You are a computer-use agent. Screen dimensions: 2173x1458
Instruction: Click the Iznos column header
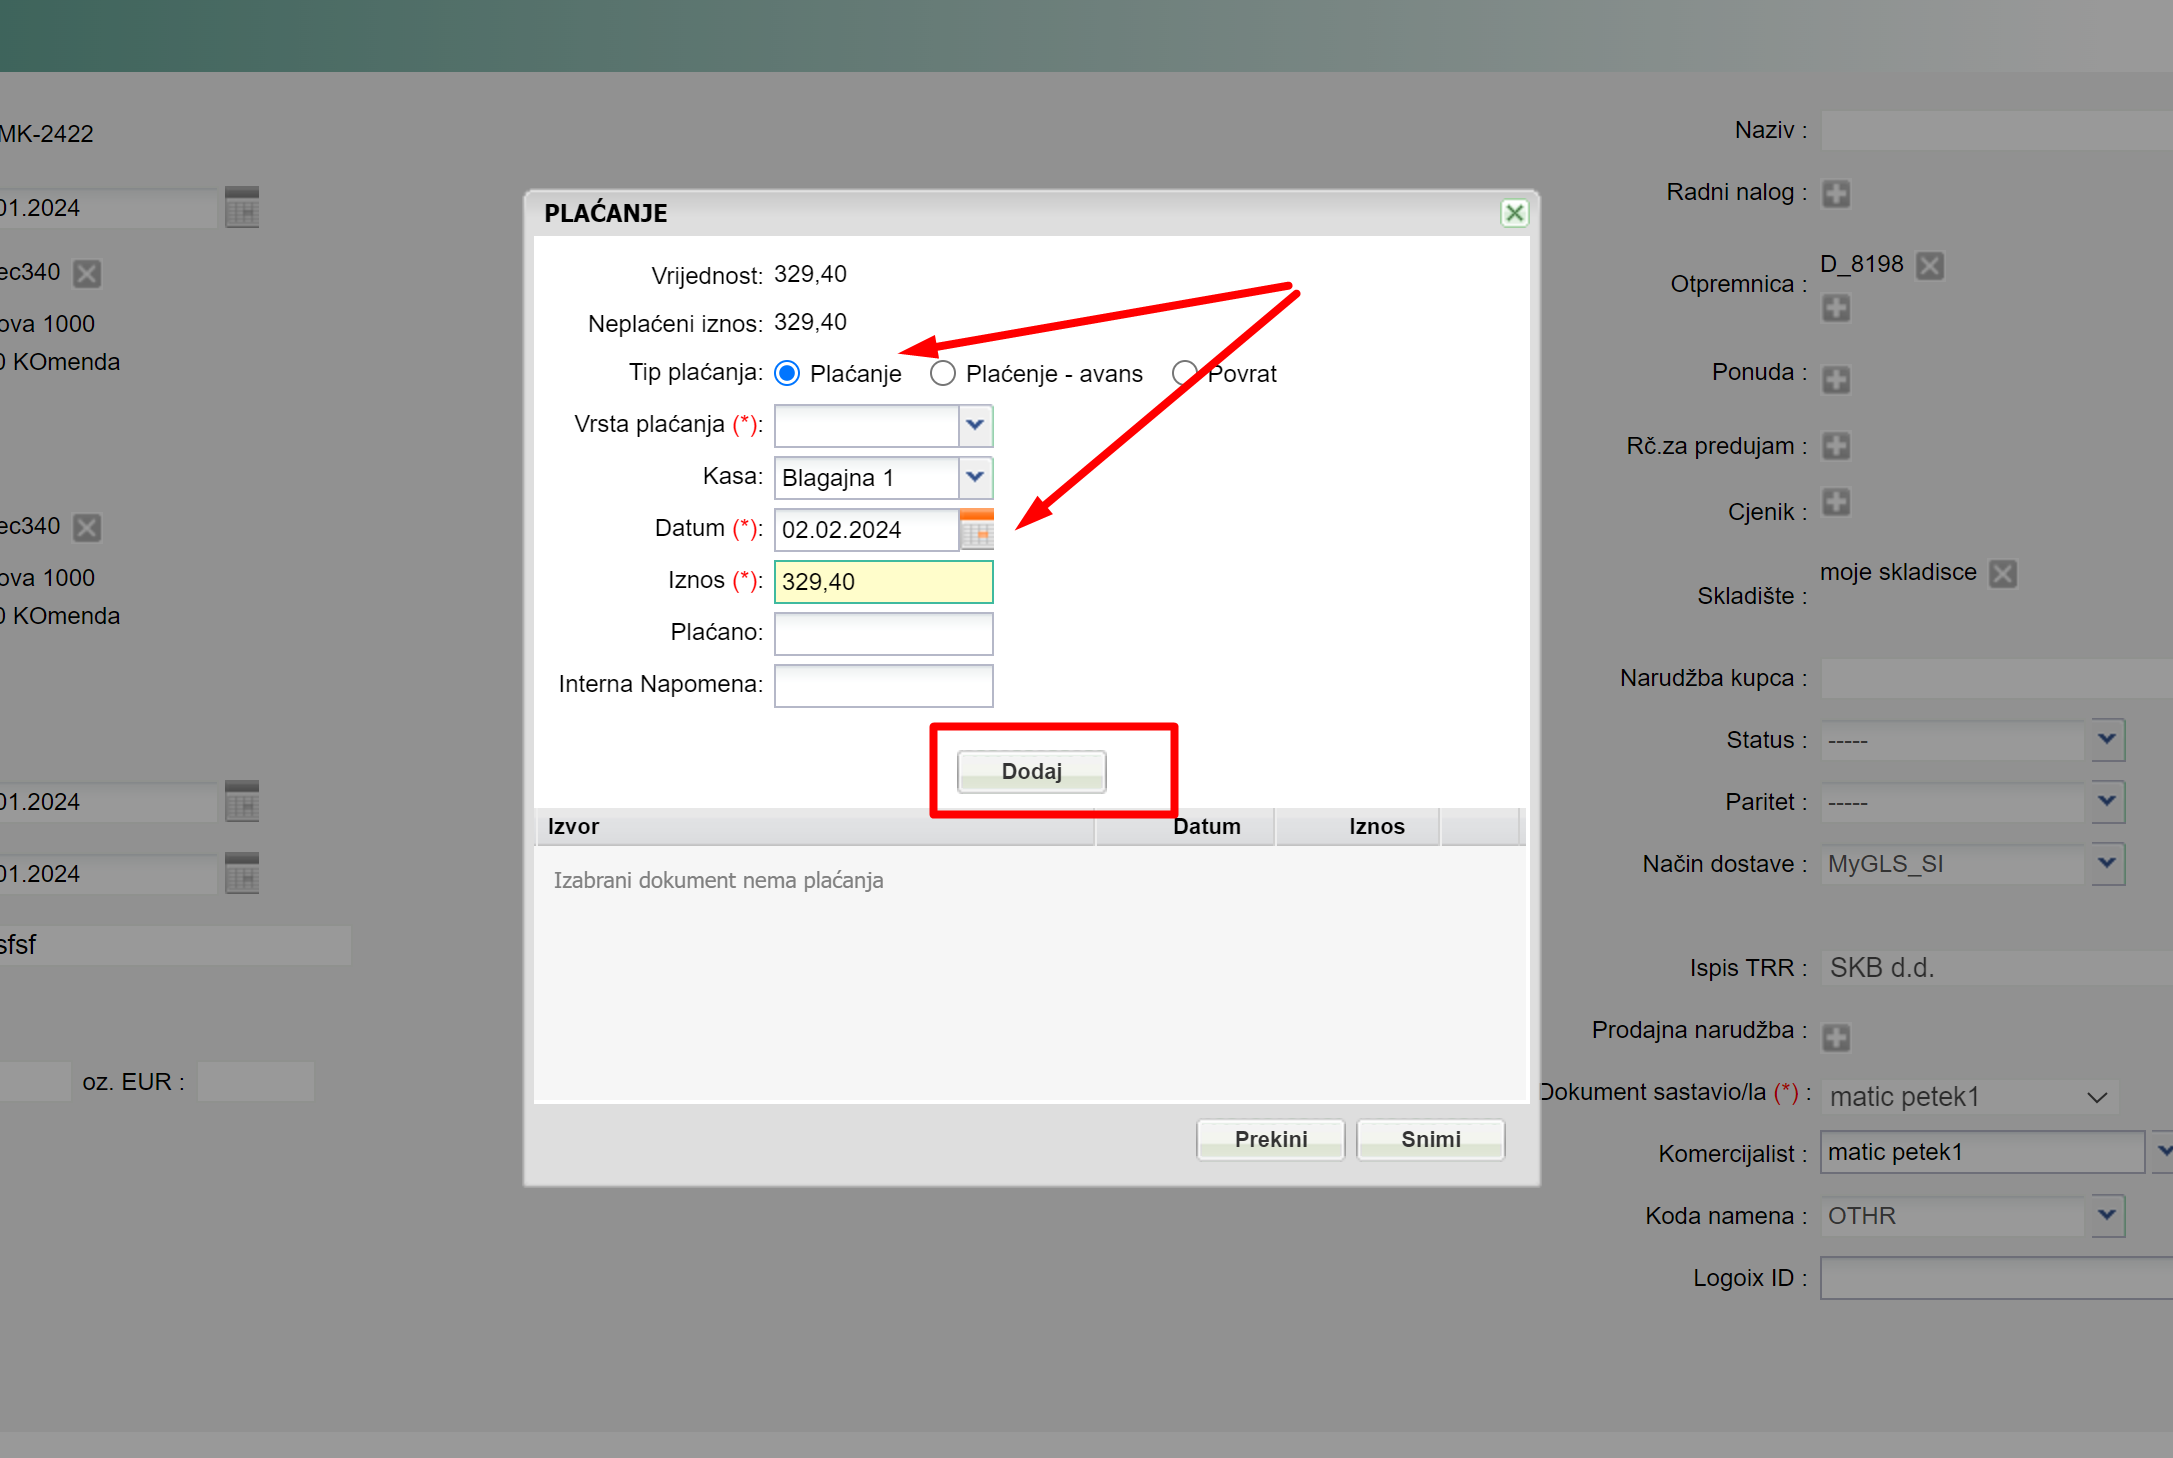point(1376,826)
